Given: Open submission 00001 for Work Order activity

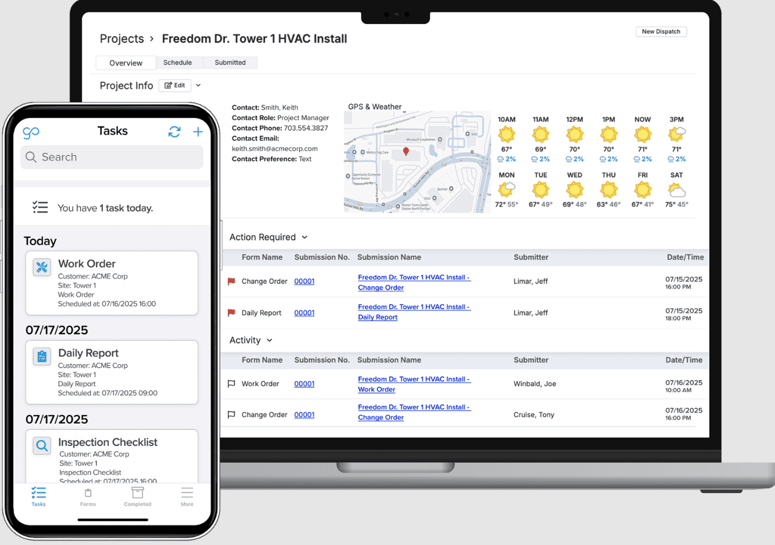Looking at the screenshot, I should click(x=304, y=383).
